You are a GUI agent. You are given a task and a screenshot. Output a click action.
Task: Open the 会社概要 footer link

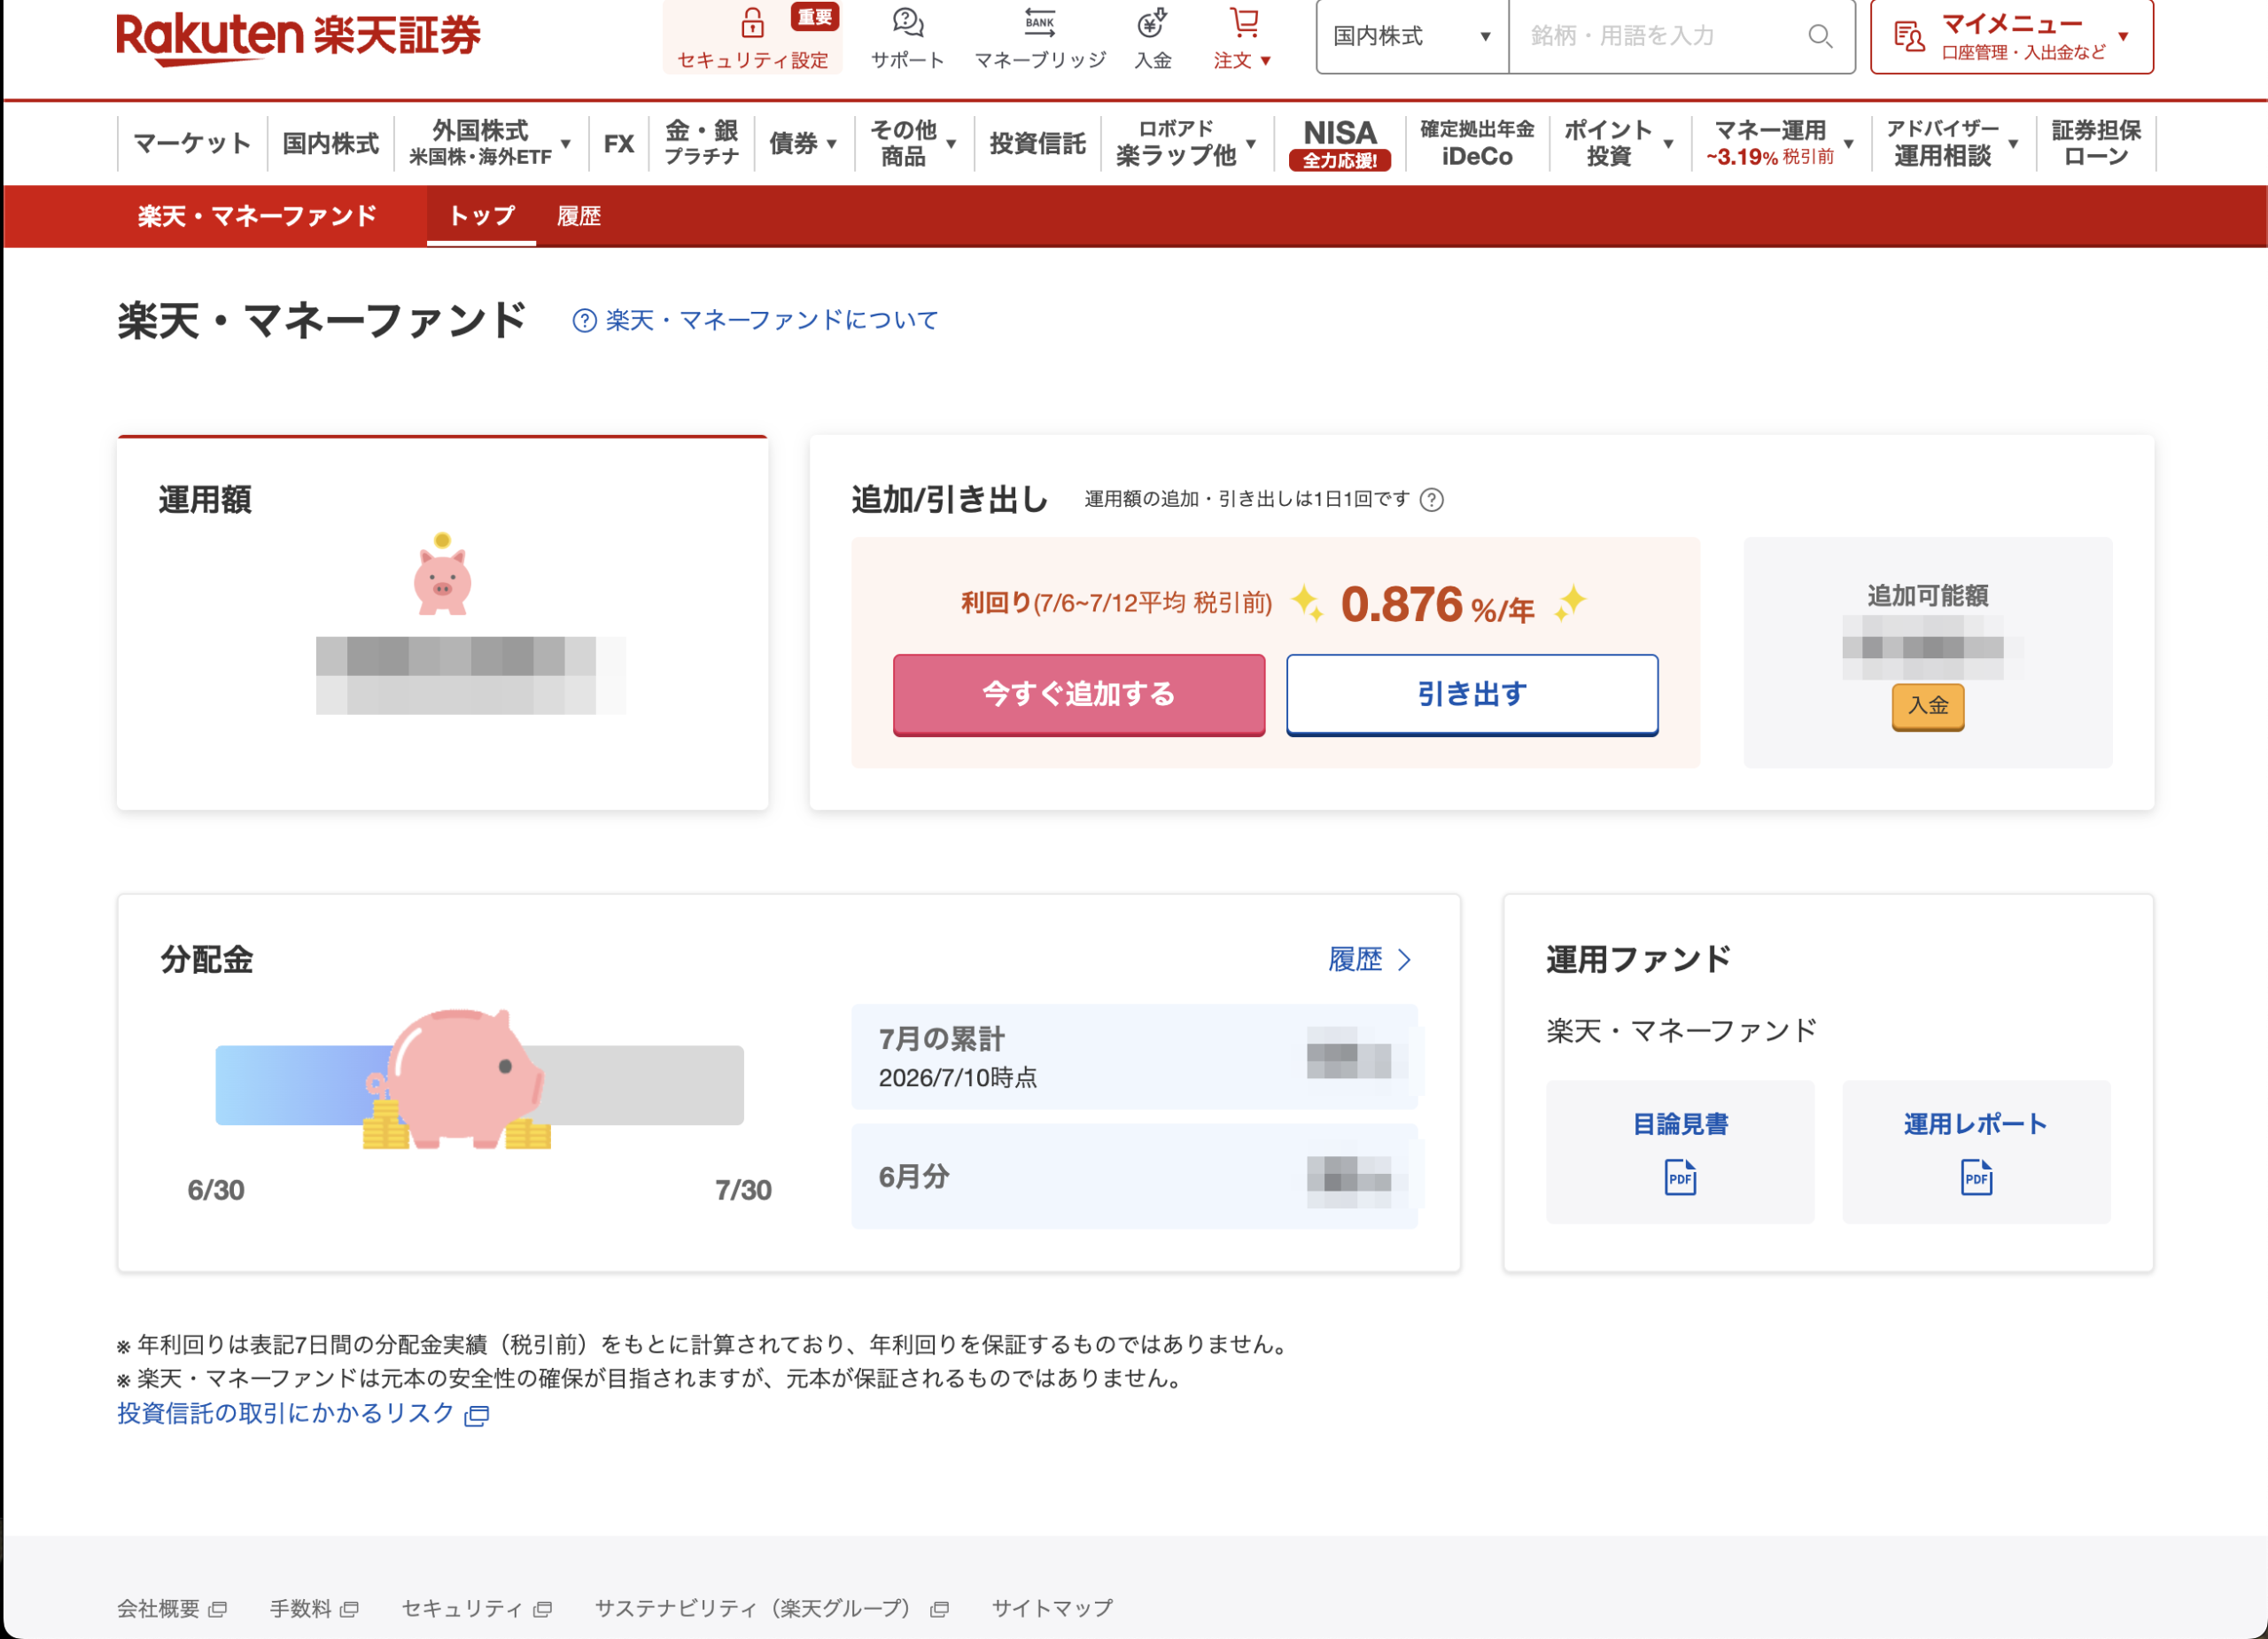(158, 1609)
